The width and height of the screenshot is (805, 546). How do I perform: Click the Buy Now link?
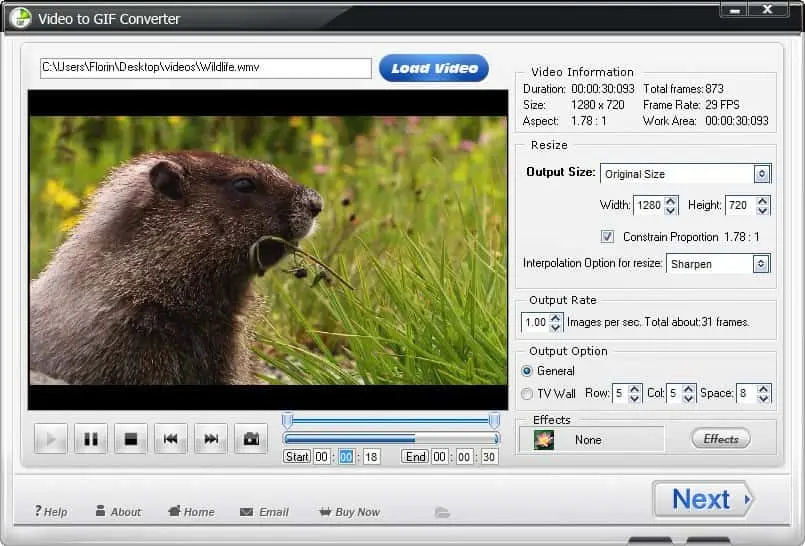[350, 512]
